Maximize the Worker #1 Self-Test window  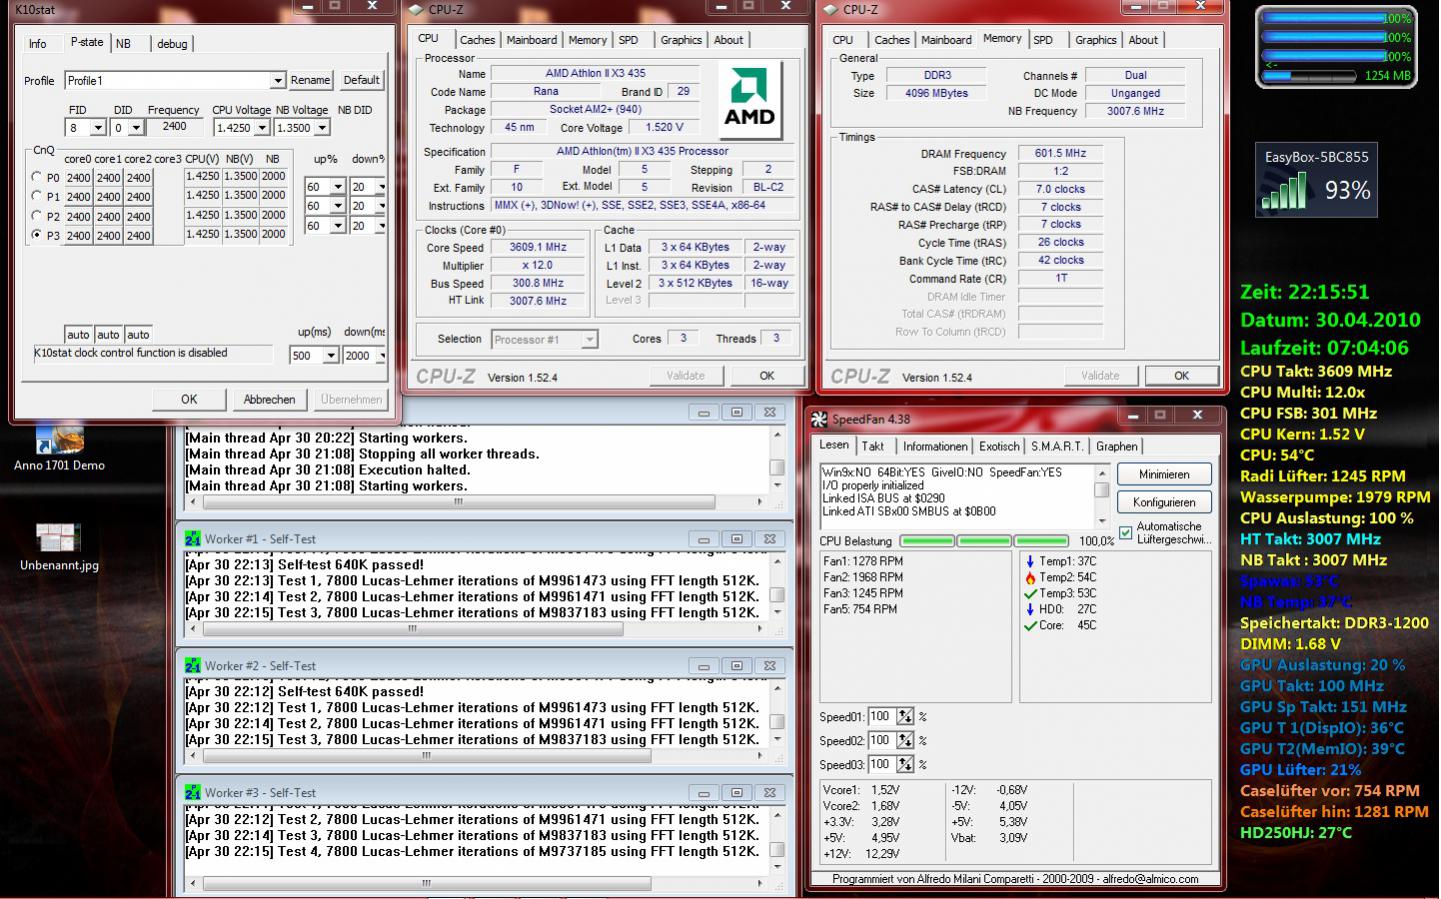point(737,538)
